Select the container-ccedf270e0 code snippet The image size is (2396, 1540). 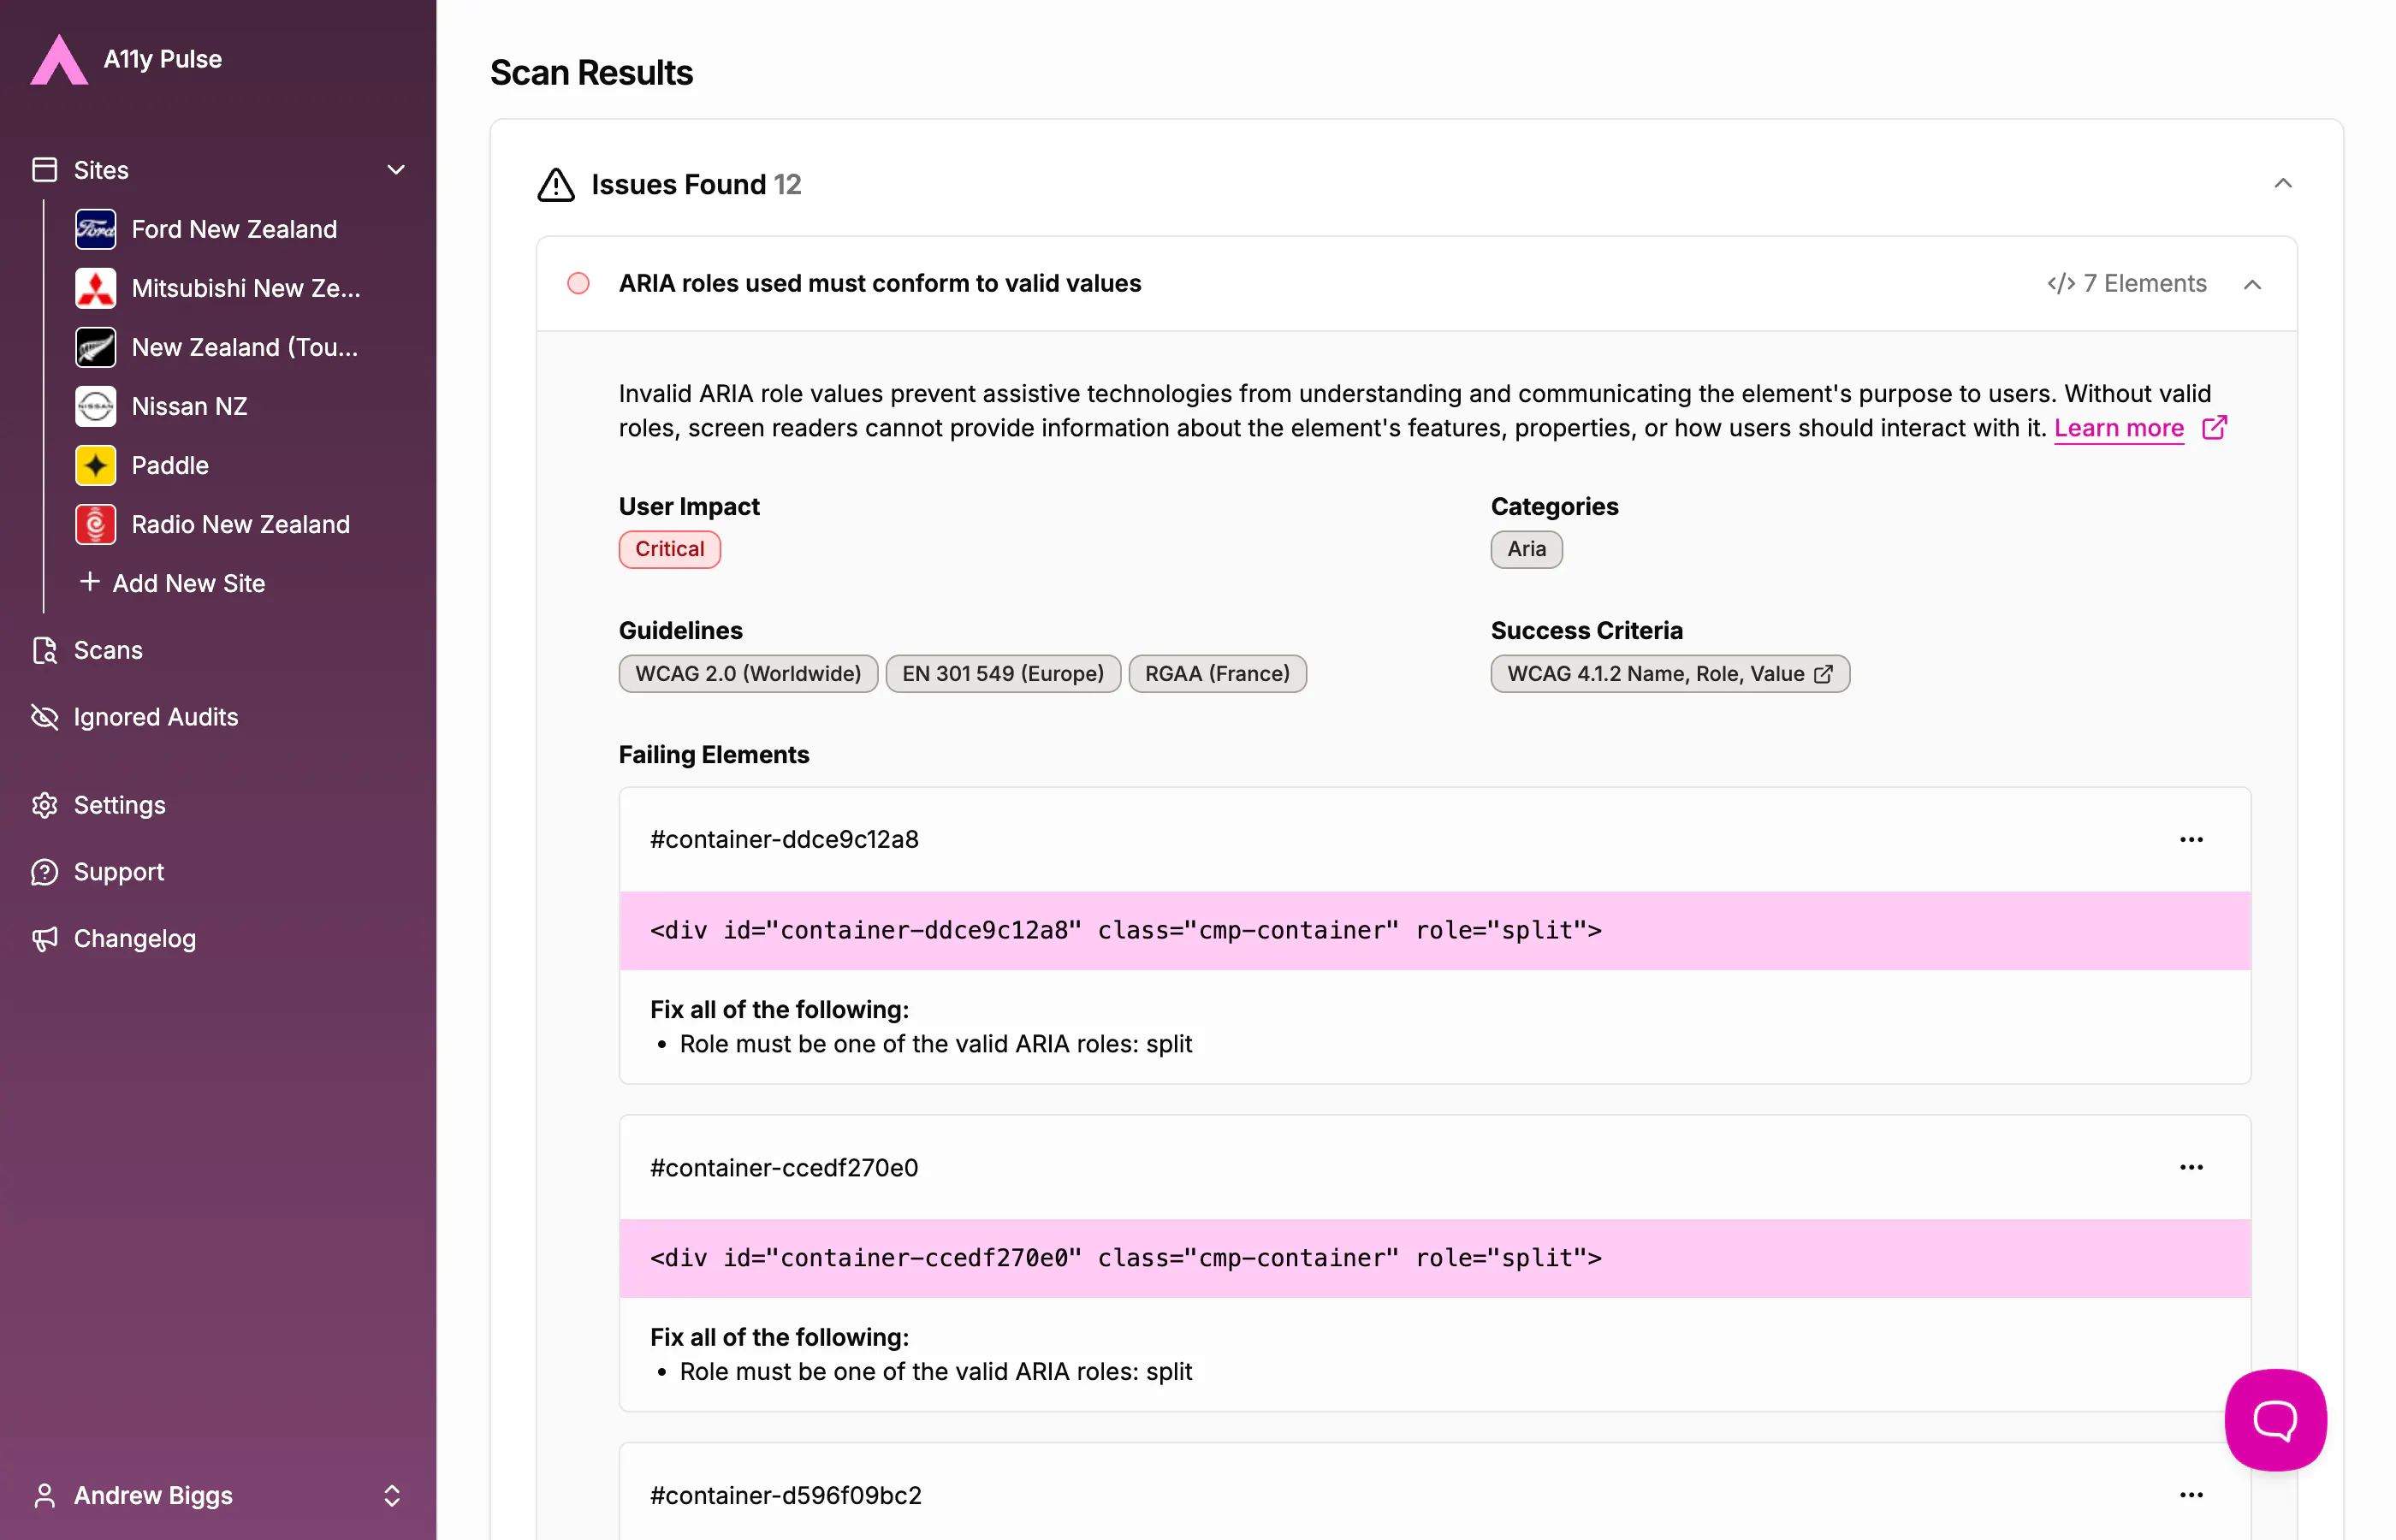point(1435,1258)
